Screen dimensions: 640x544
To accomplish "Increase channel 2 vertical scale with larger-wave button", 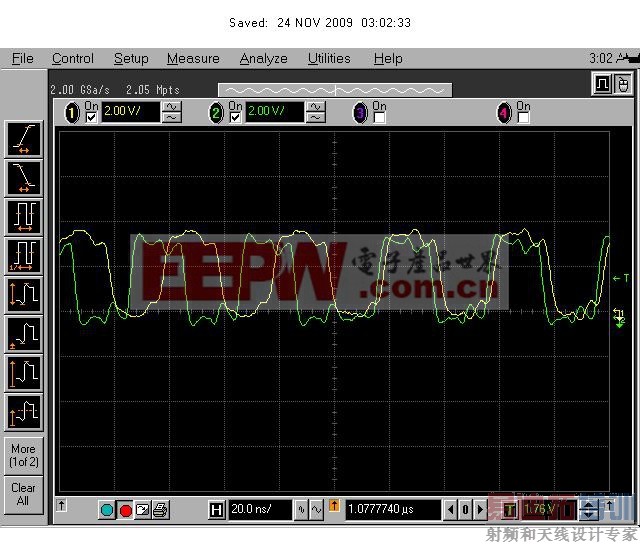I will [316, 107].
